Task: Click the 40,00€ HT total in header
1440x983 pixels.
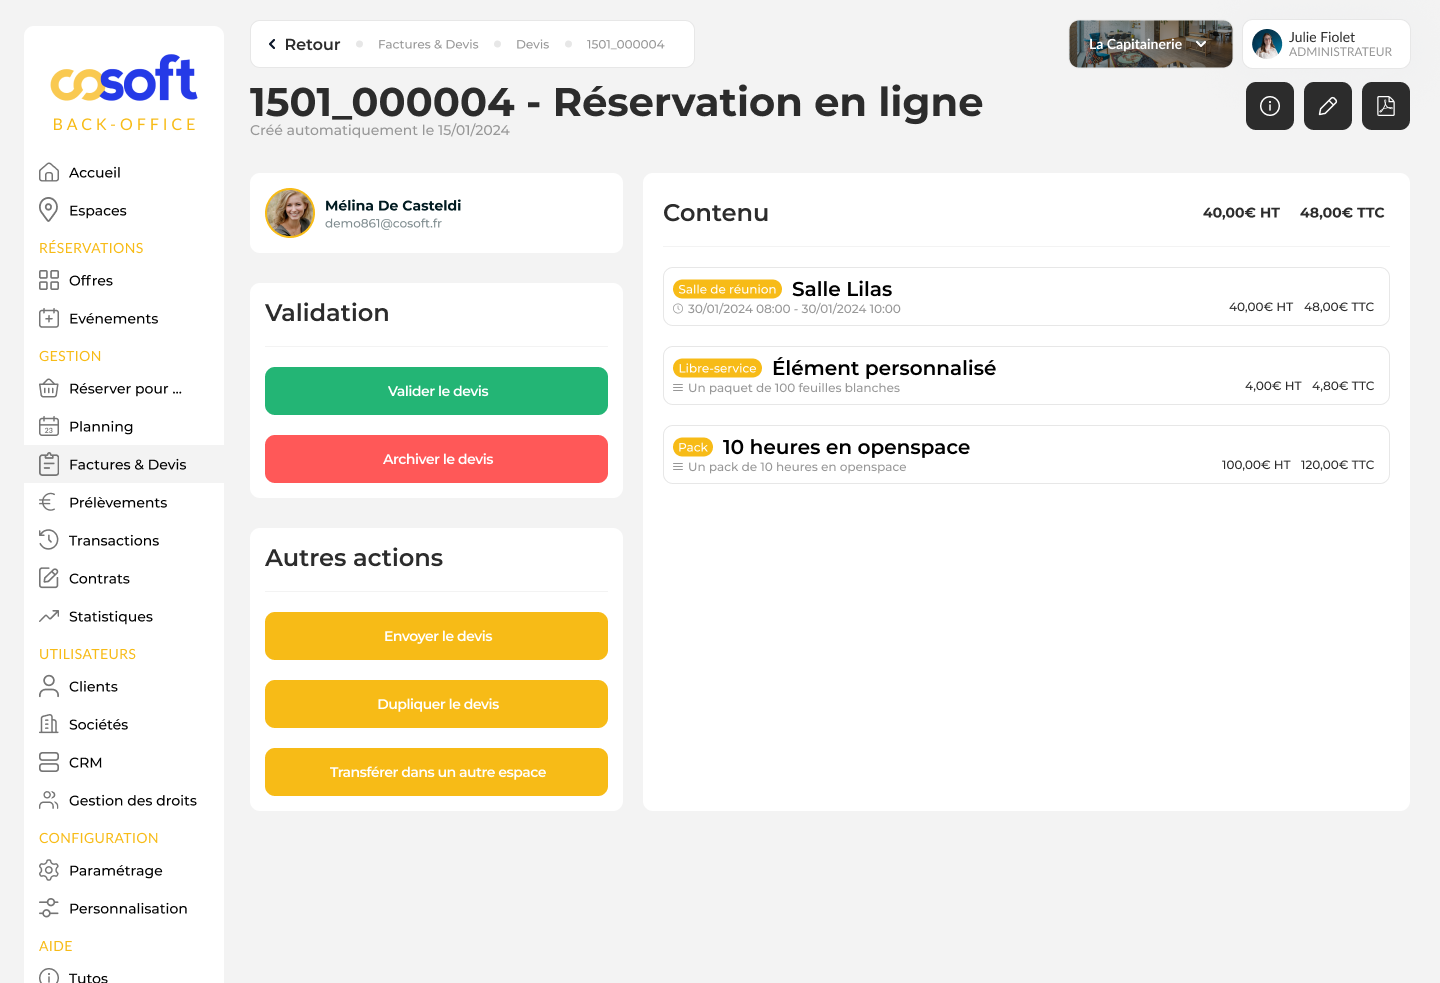Action: (x=1241, y=212)
